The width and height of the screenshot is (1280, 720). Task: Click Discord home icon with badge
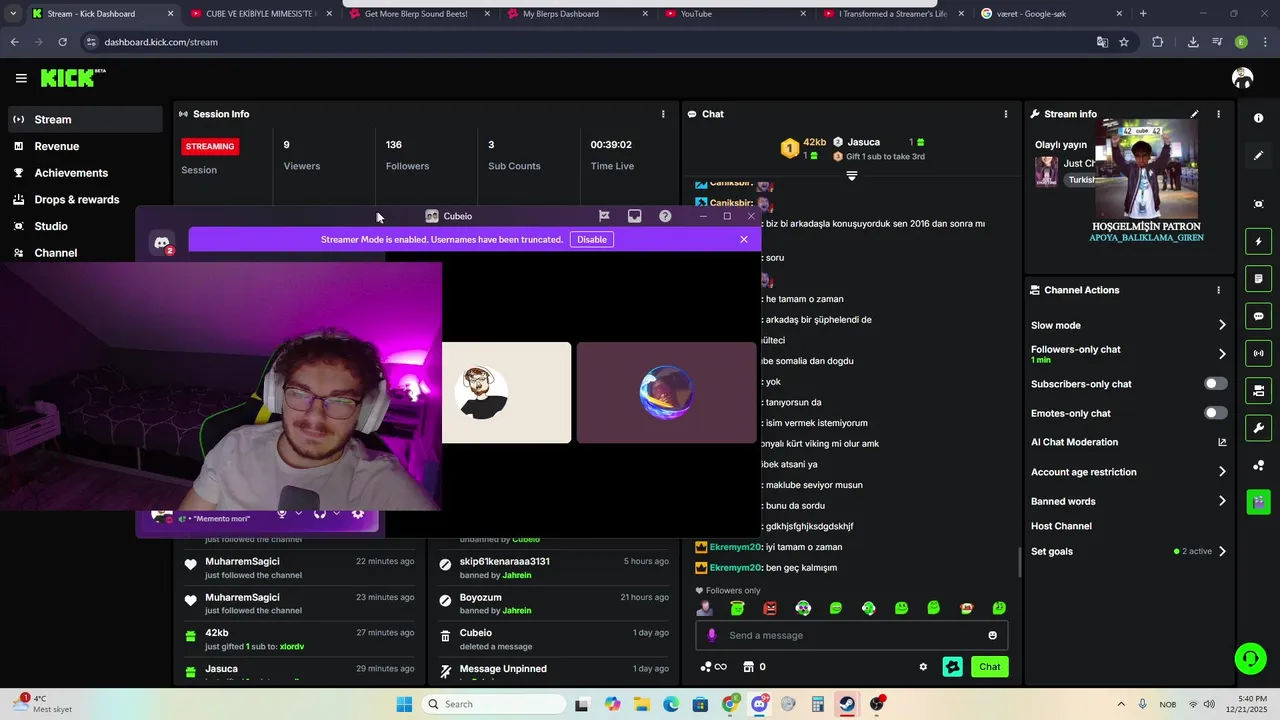pos(162,243)
